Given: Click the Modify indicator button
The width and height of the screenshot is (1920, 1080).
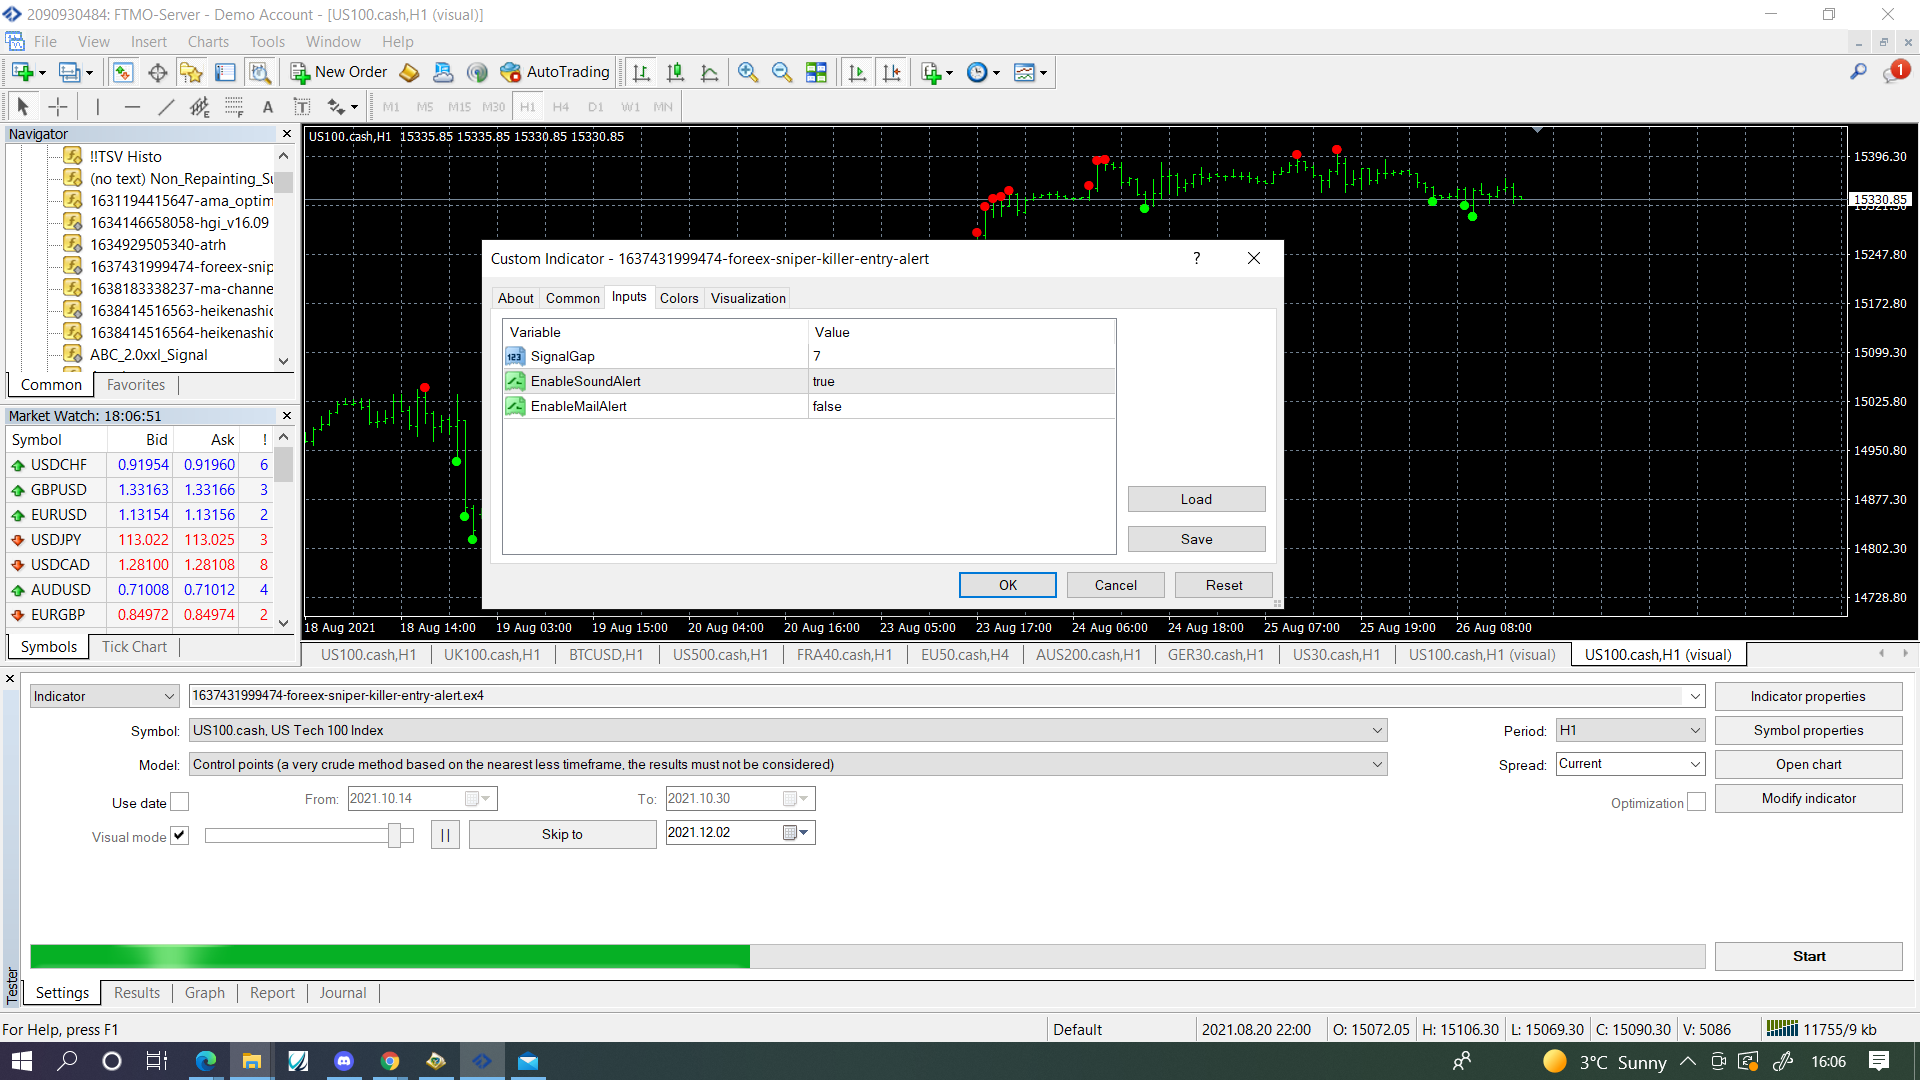Looking at the screenshot, I should point(1809,798).
